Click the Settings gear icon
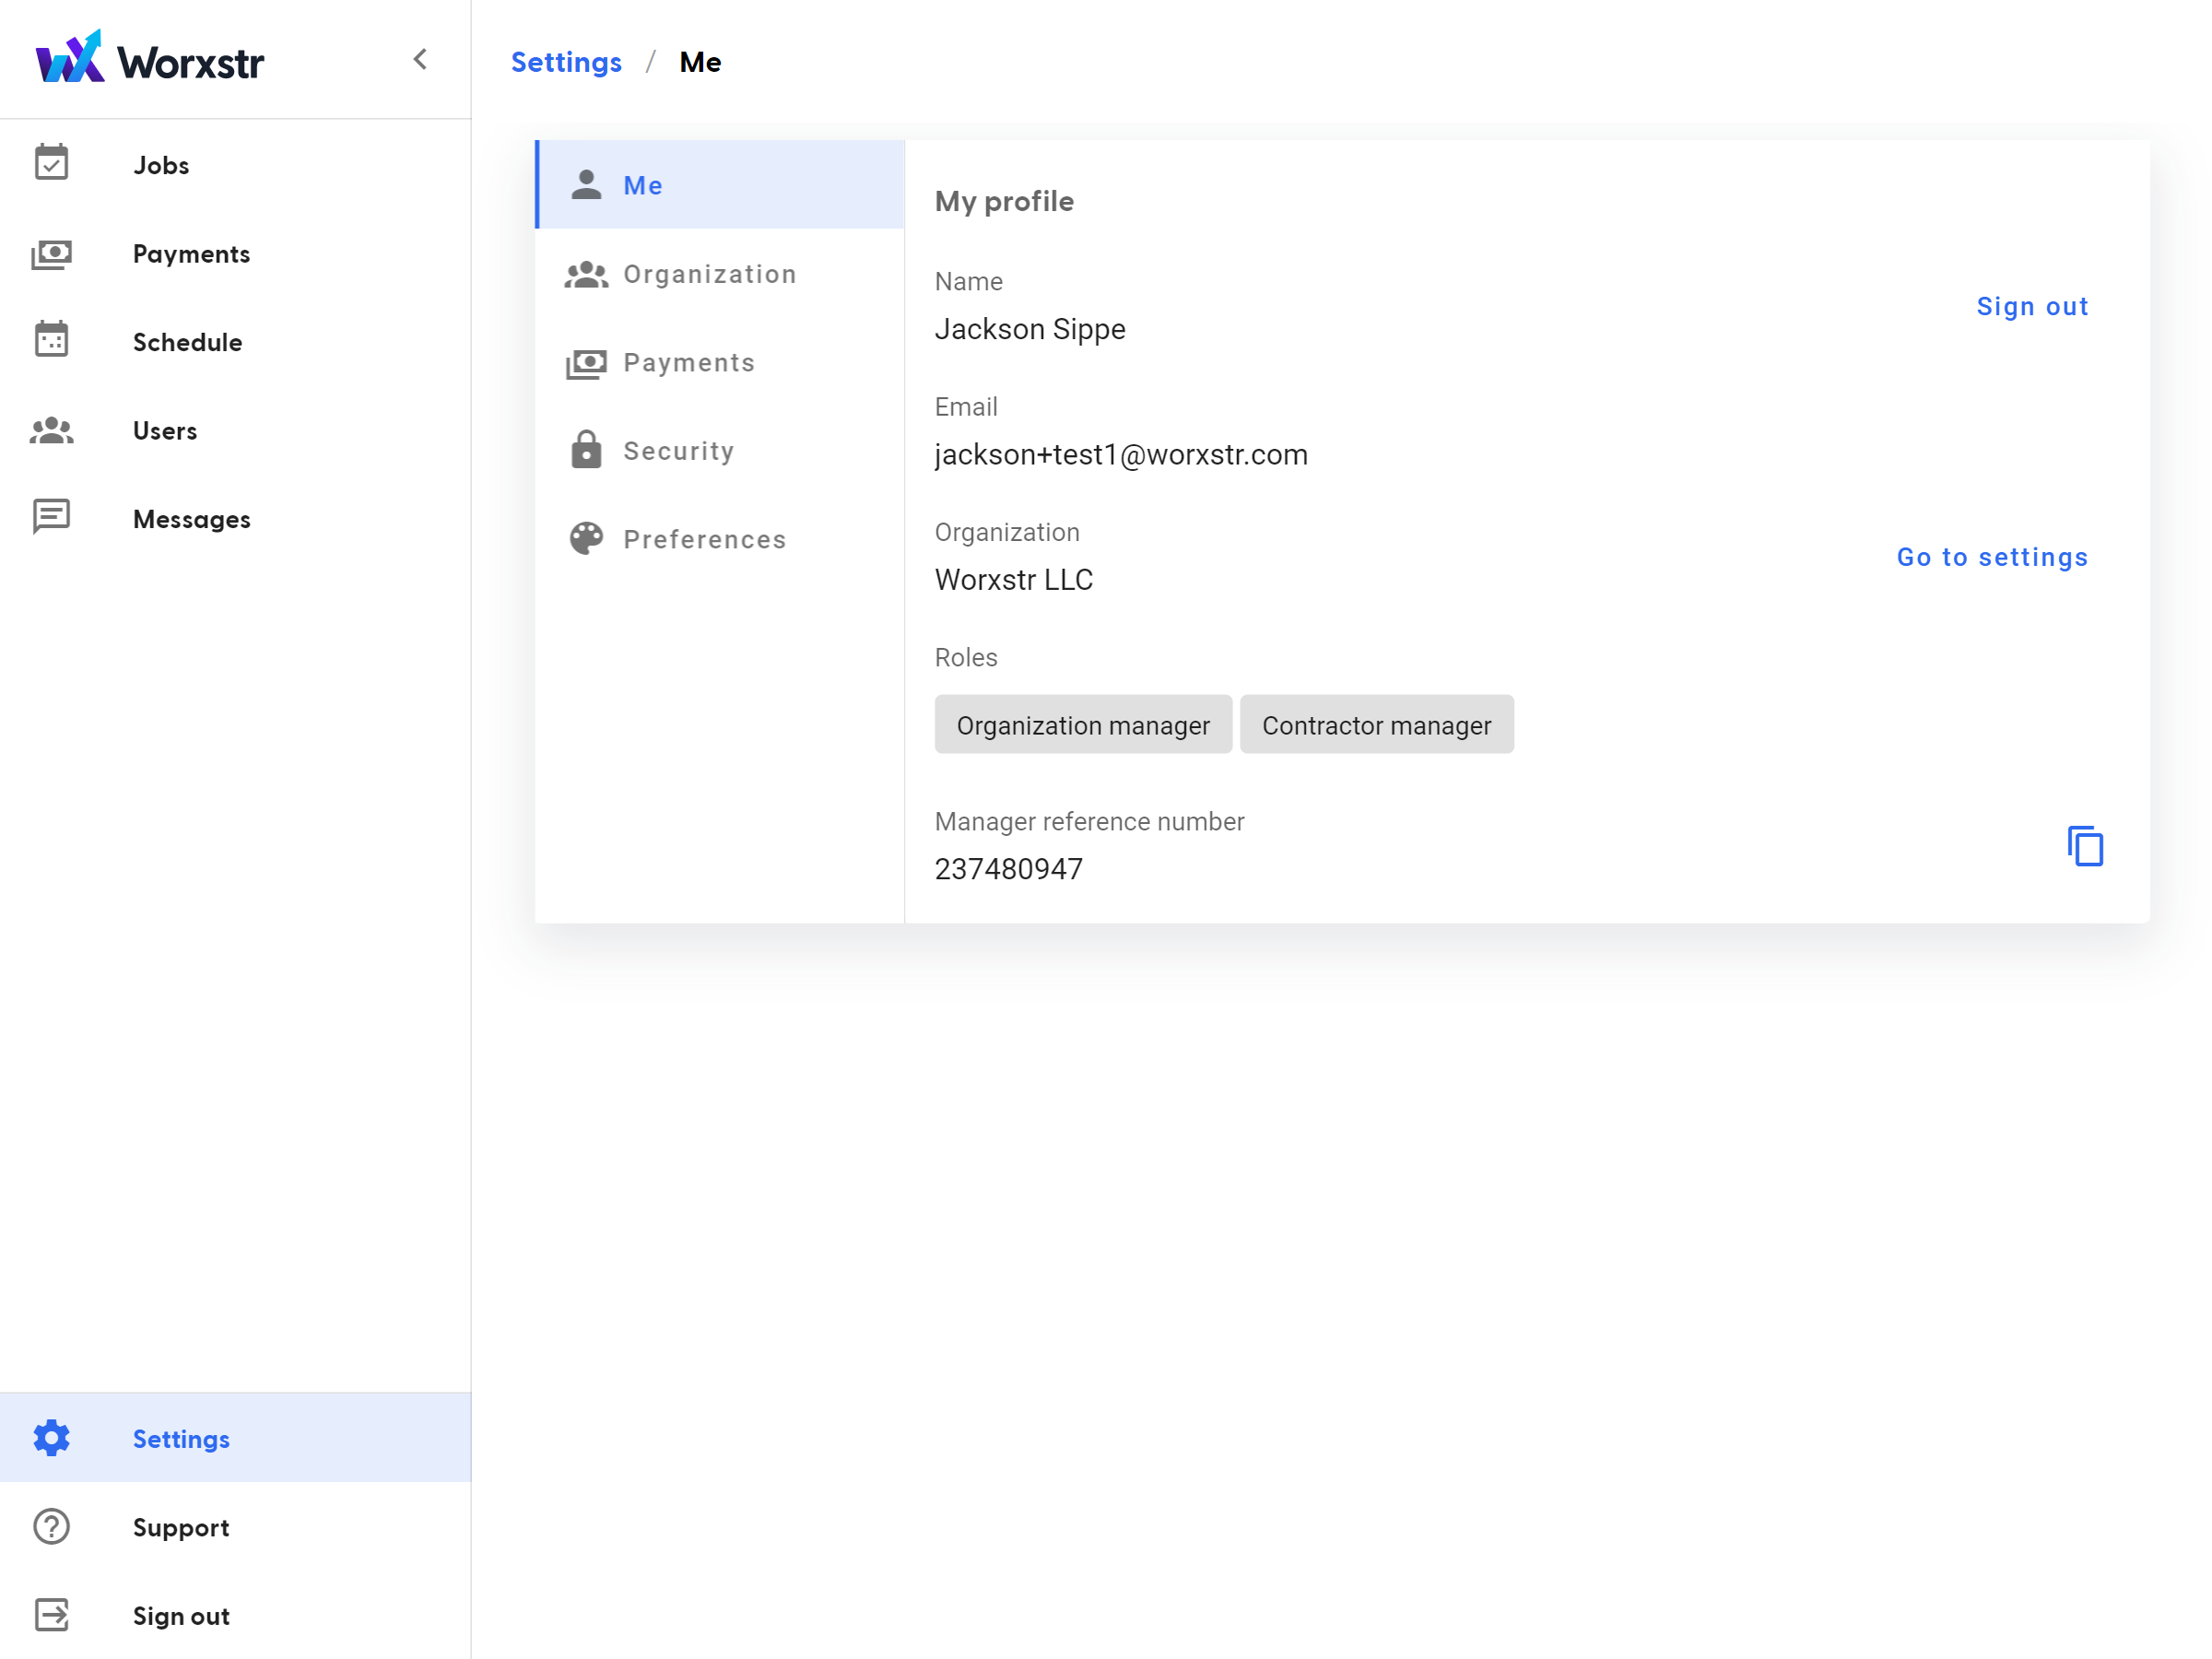 coord(52,1437)
